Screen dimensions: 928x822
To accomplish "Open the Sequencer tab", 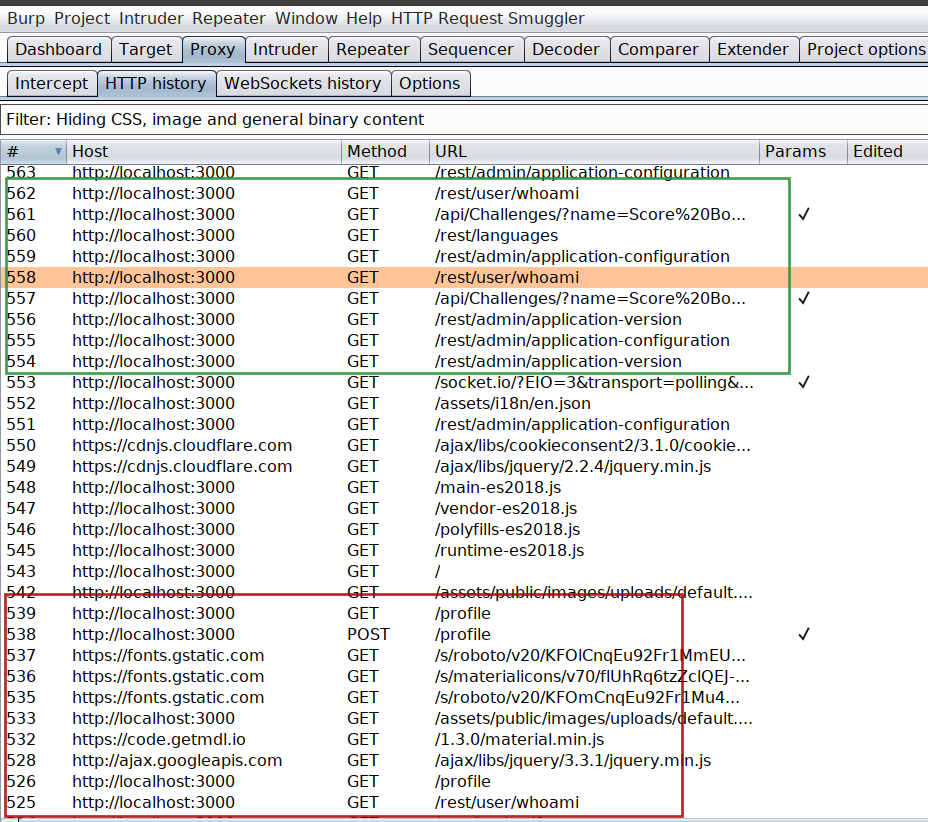I will pos(471,49).
